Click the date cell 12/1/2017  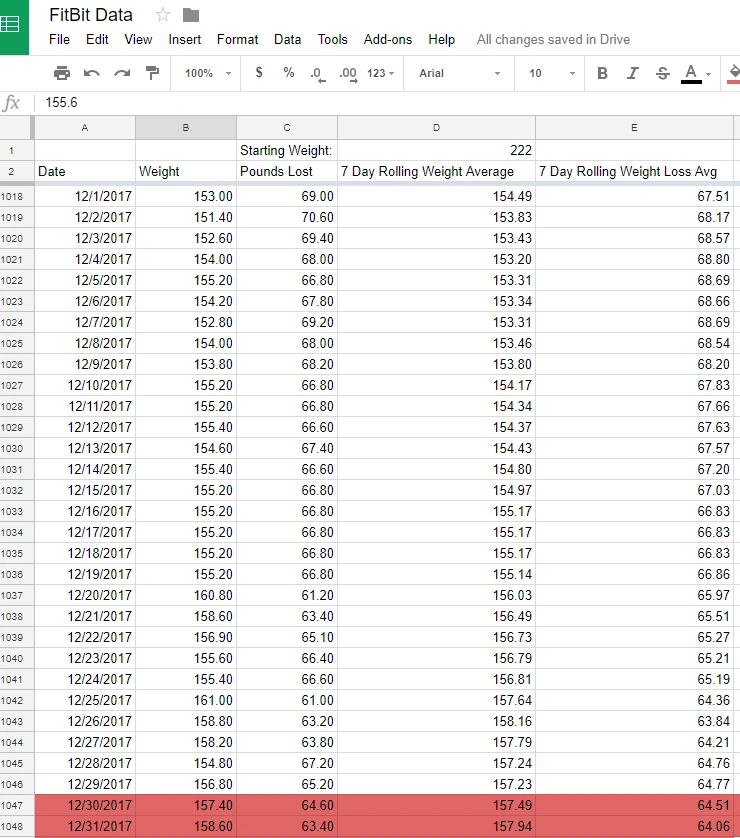pyautogui.click(x=84, y=197)
